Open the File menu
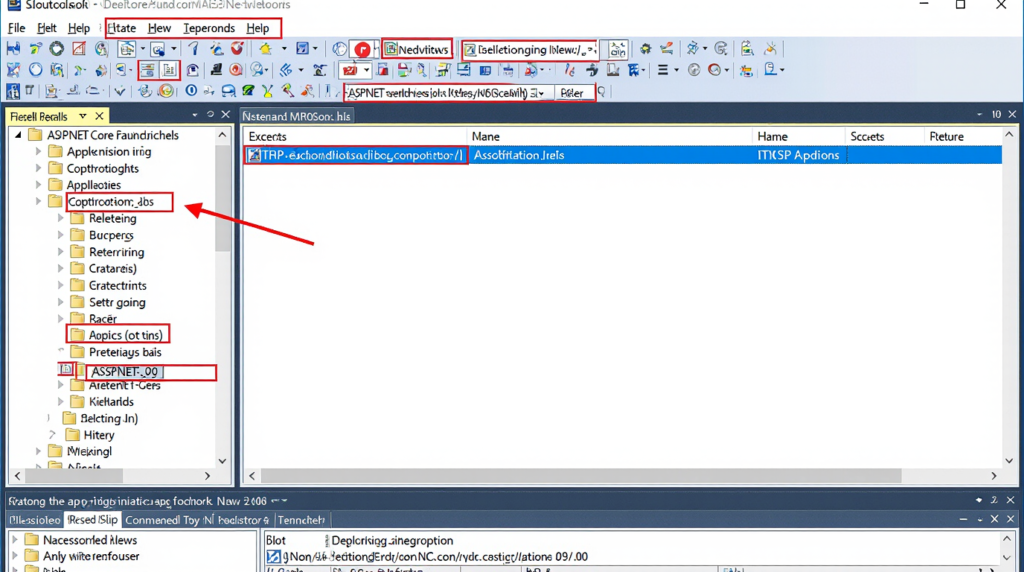Screen dimensions: 1024x572 pyautogui.click(x=16, y=28)
